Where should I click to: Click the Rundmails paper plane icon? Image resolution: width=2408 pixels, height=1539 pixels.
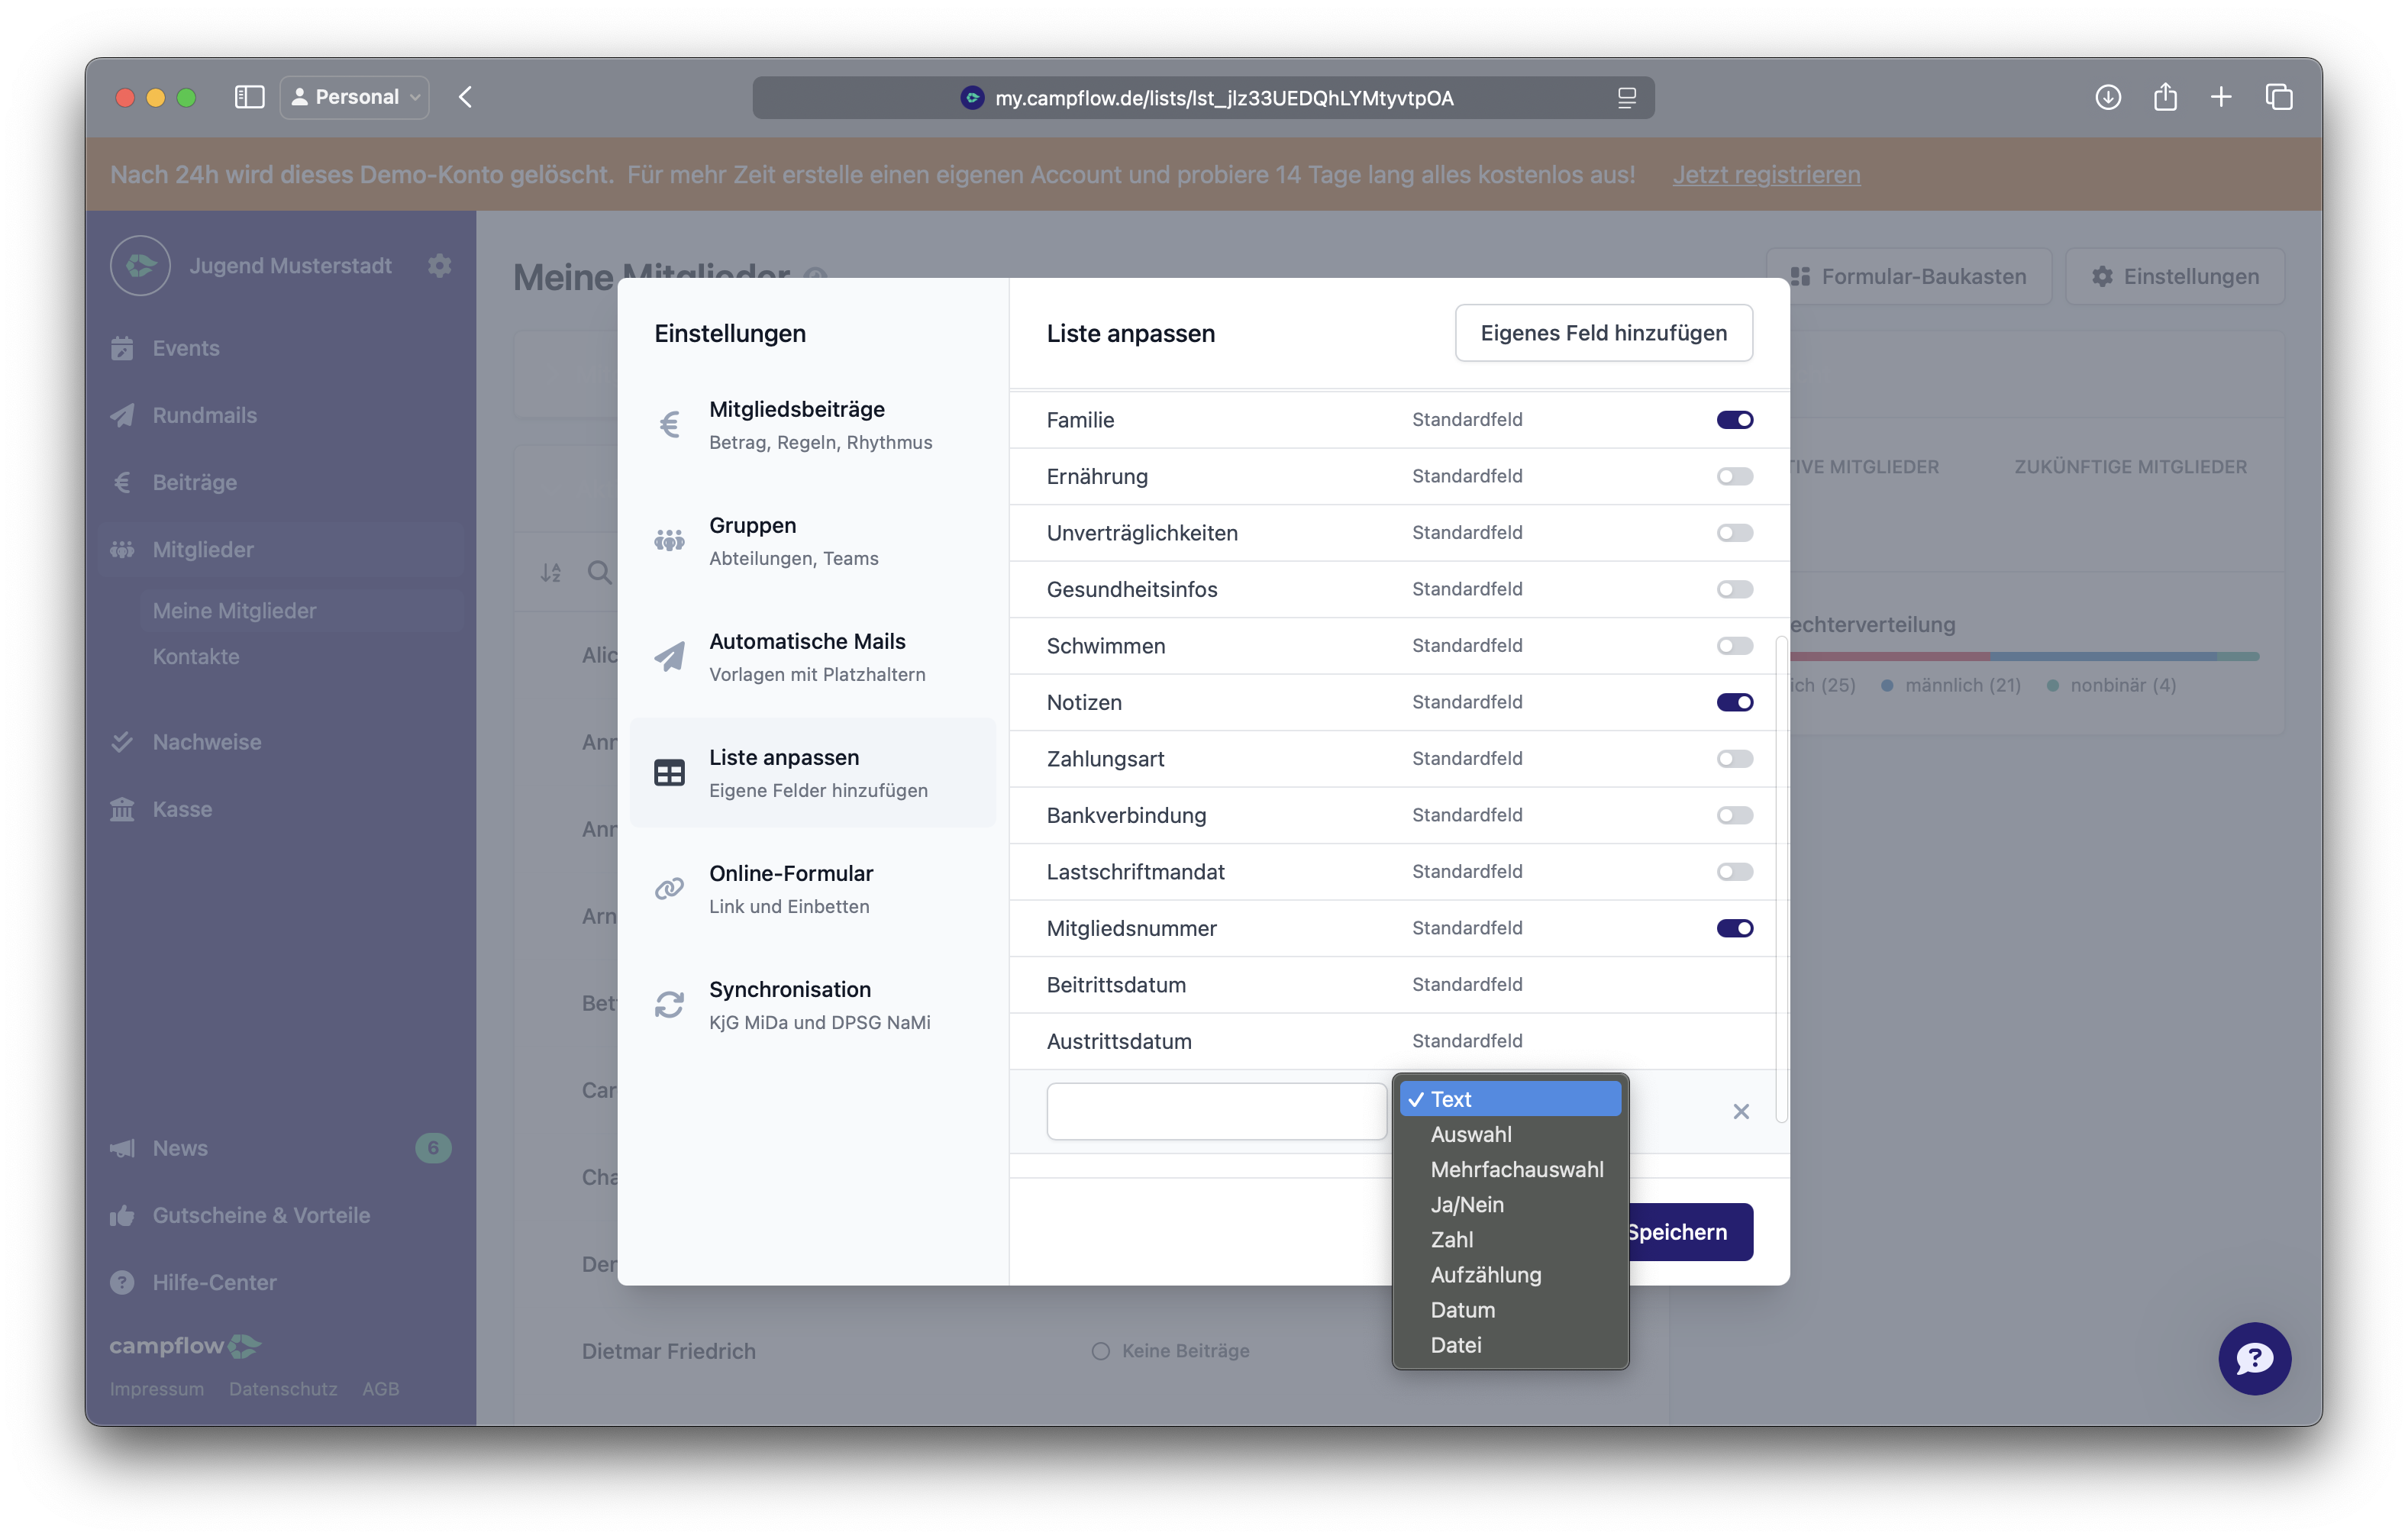(x=122, y=415)
